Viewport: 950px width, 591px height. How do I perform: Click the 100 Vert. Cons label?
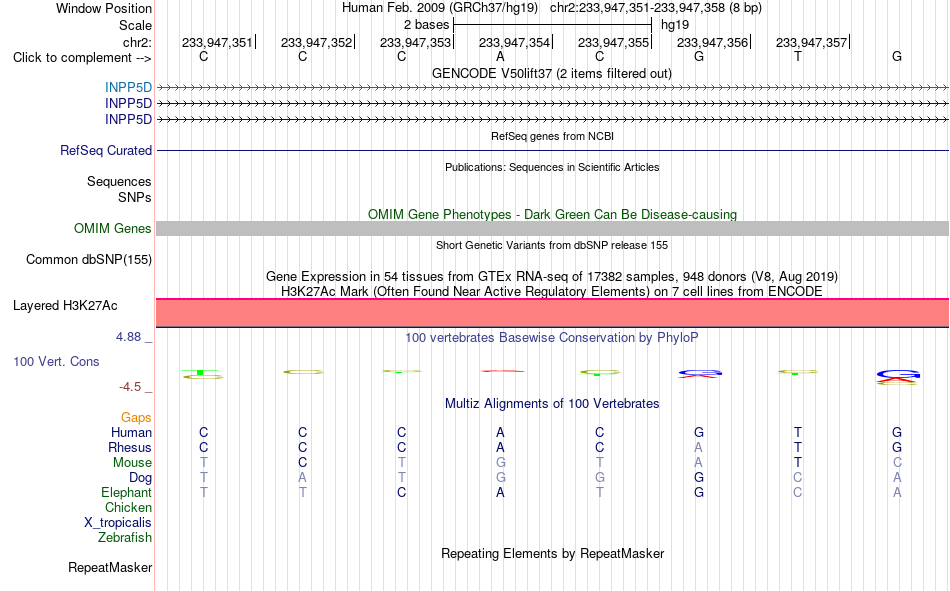coord(56,362)
